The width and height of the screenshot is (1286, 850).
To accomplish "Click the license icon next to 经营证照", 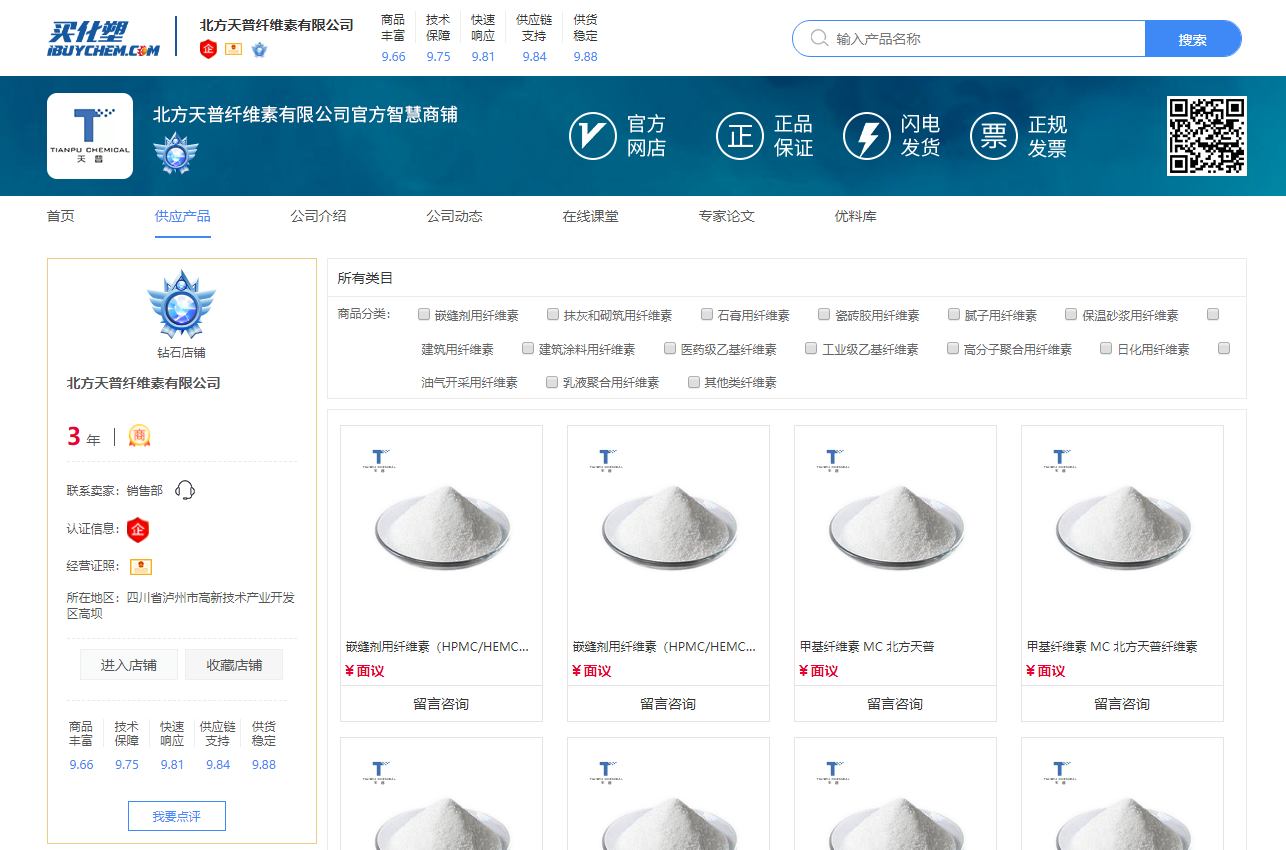I will point(141,567).
